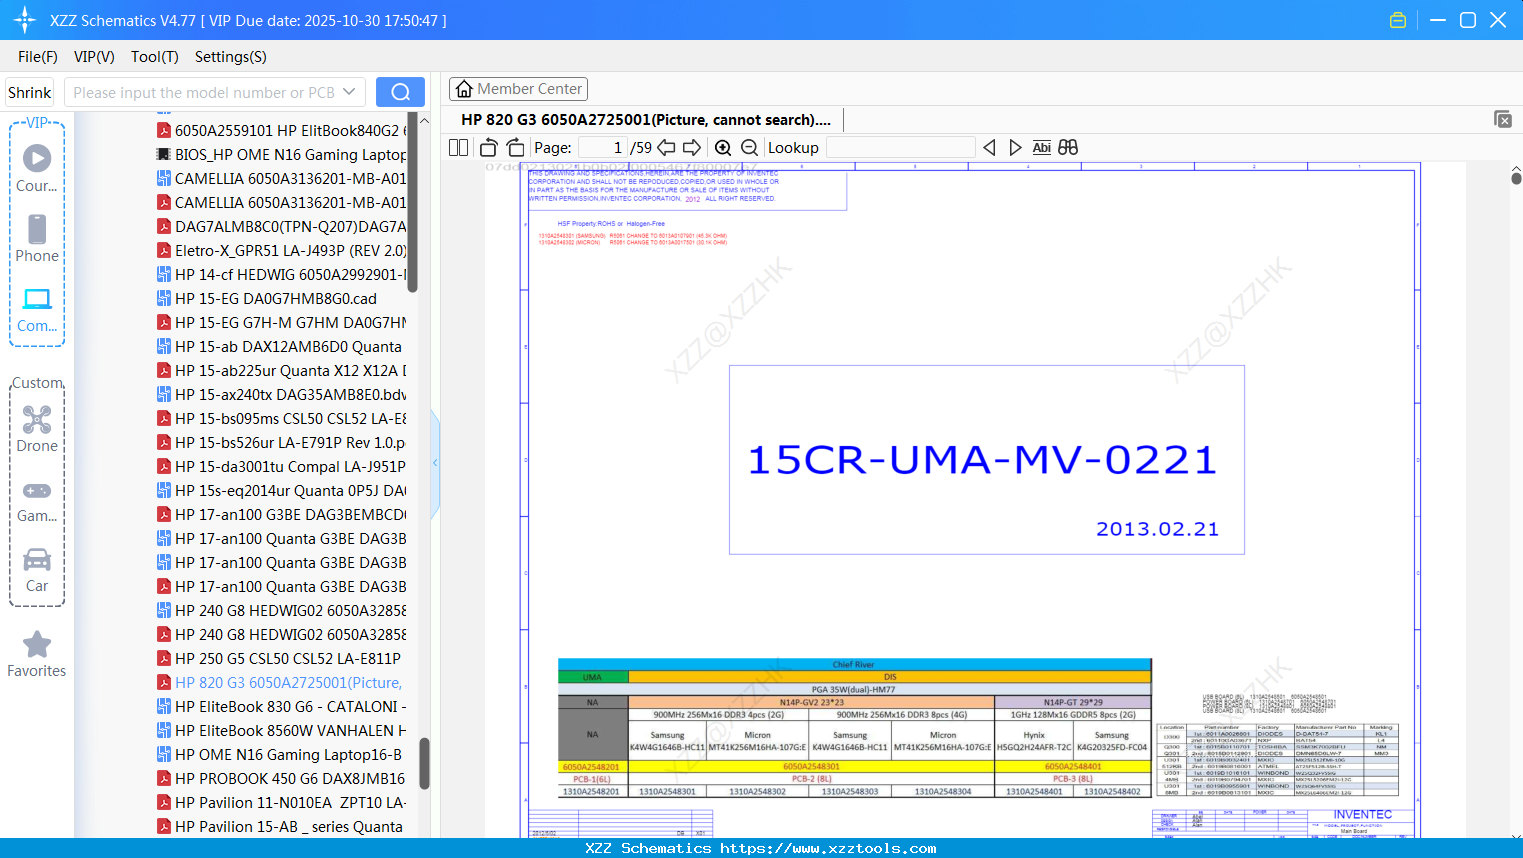Open the VIP(V) menu

[94, 57]
